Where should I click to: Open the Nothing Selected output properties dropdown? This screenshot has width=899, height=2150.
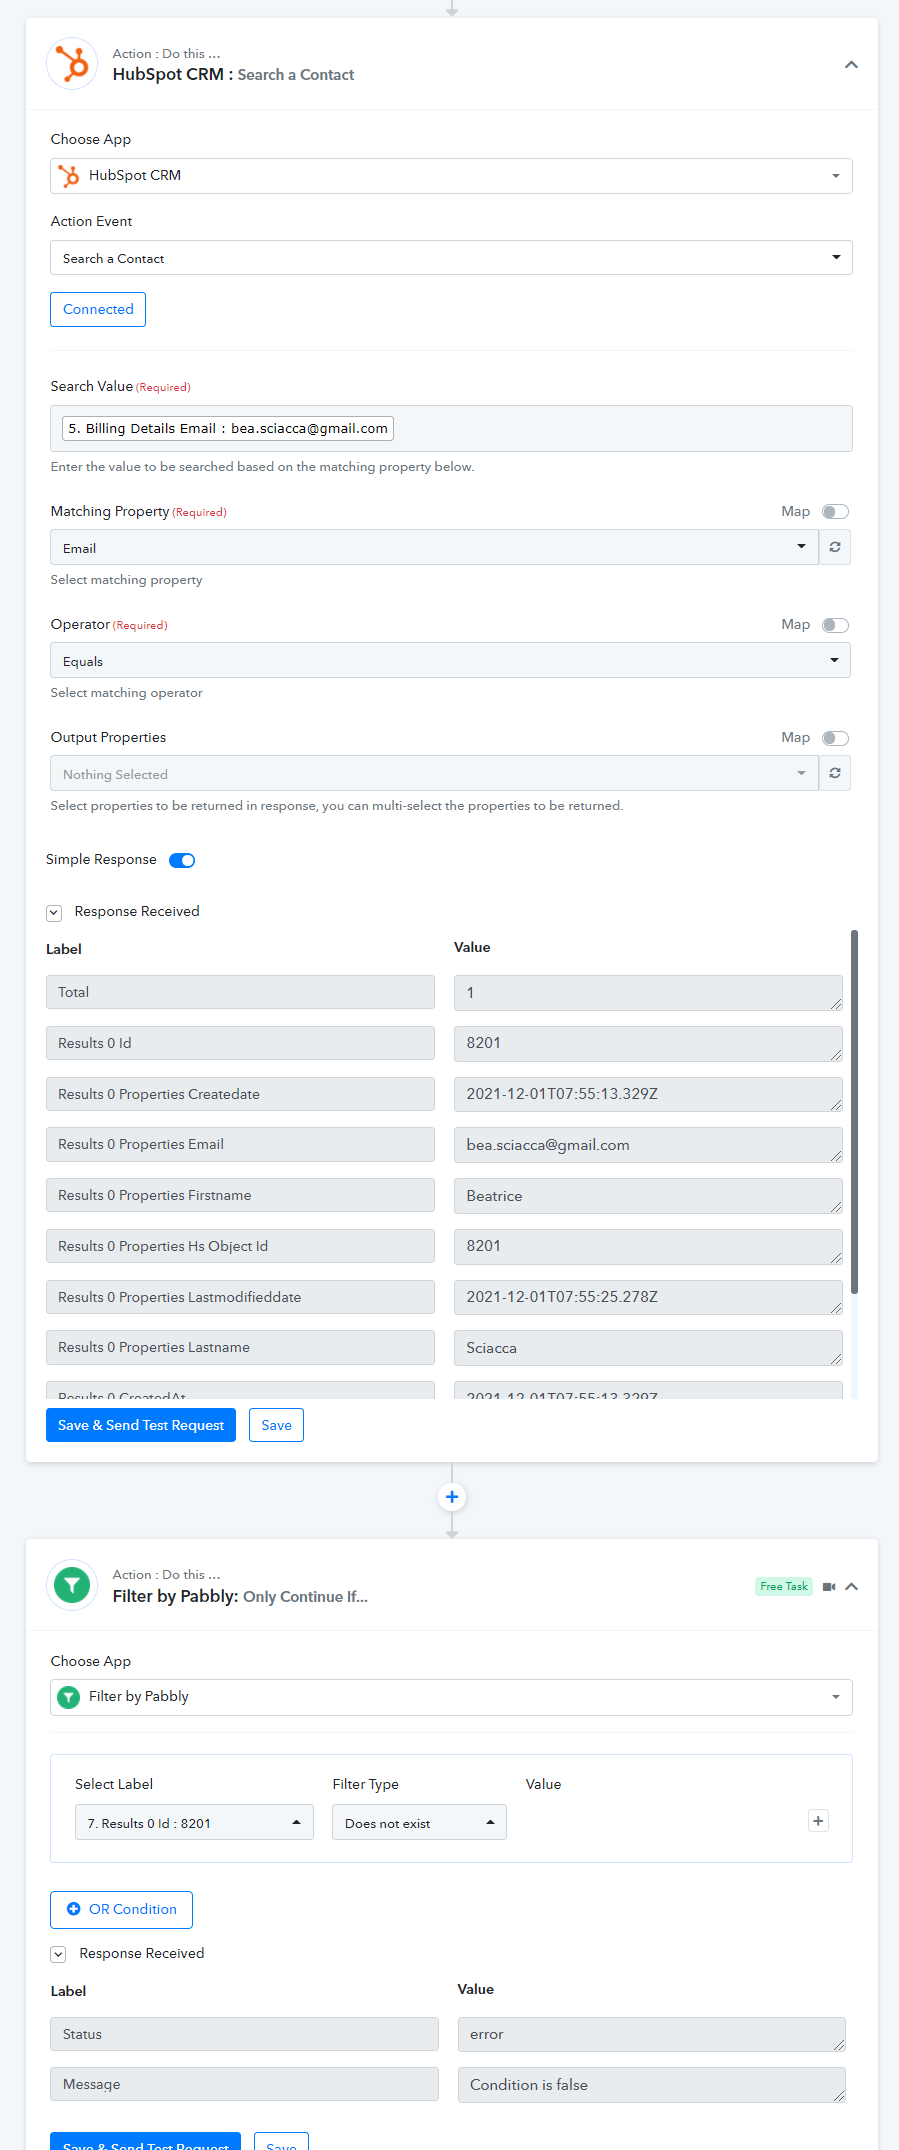(x=435, y=774)
